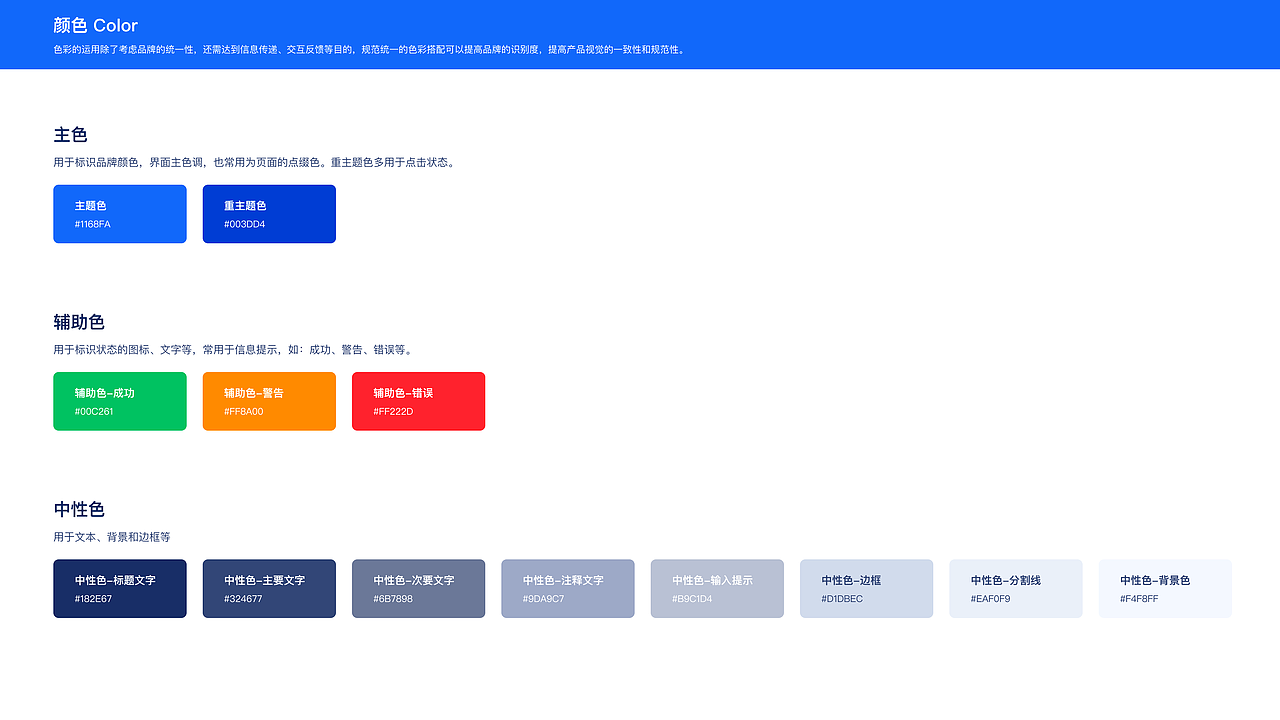Choose the 中性色-注释文字 #9DA9C7 swatch

pos(568,588)
